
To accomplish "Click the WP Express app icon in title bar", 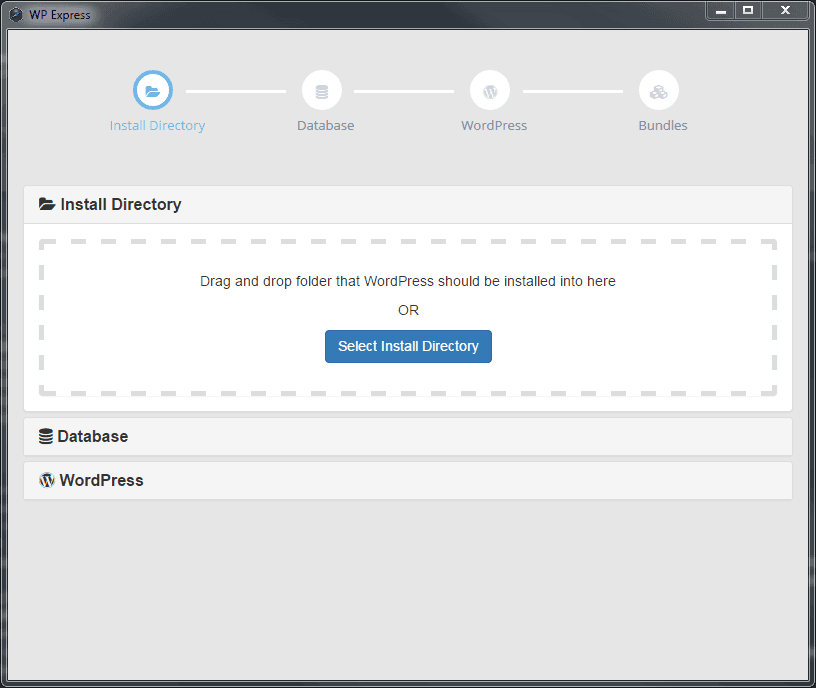I will click(x=16, y=15).
